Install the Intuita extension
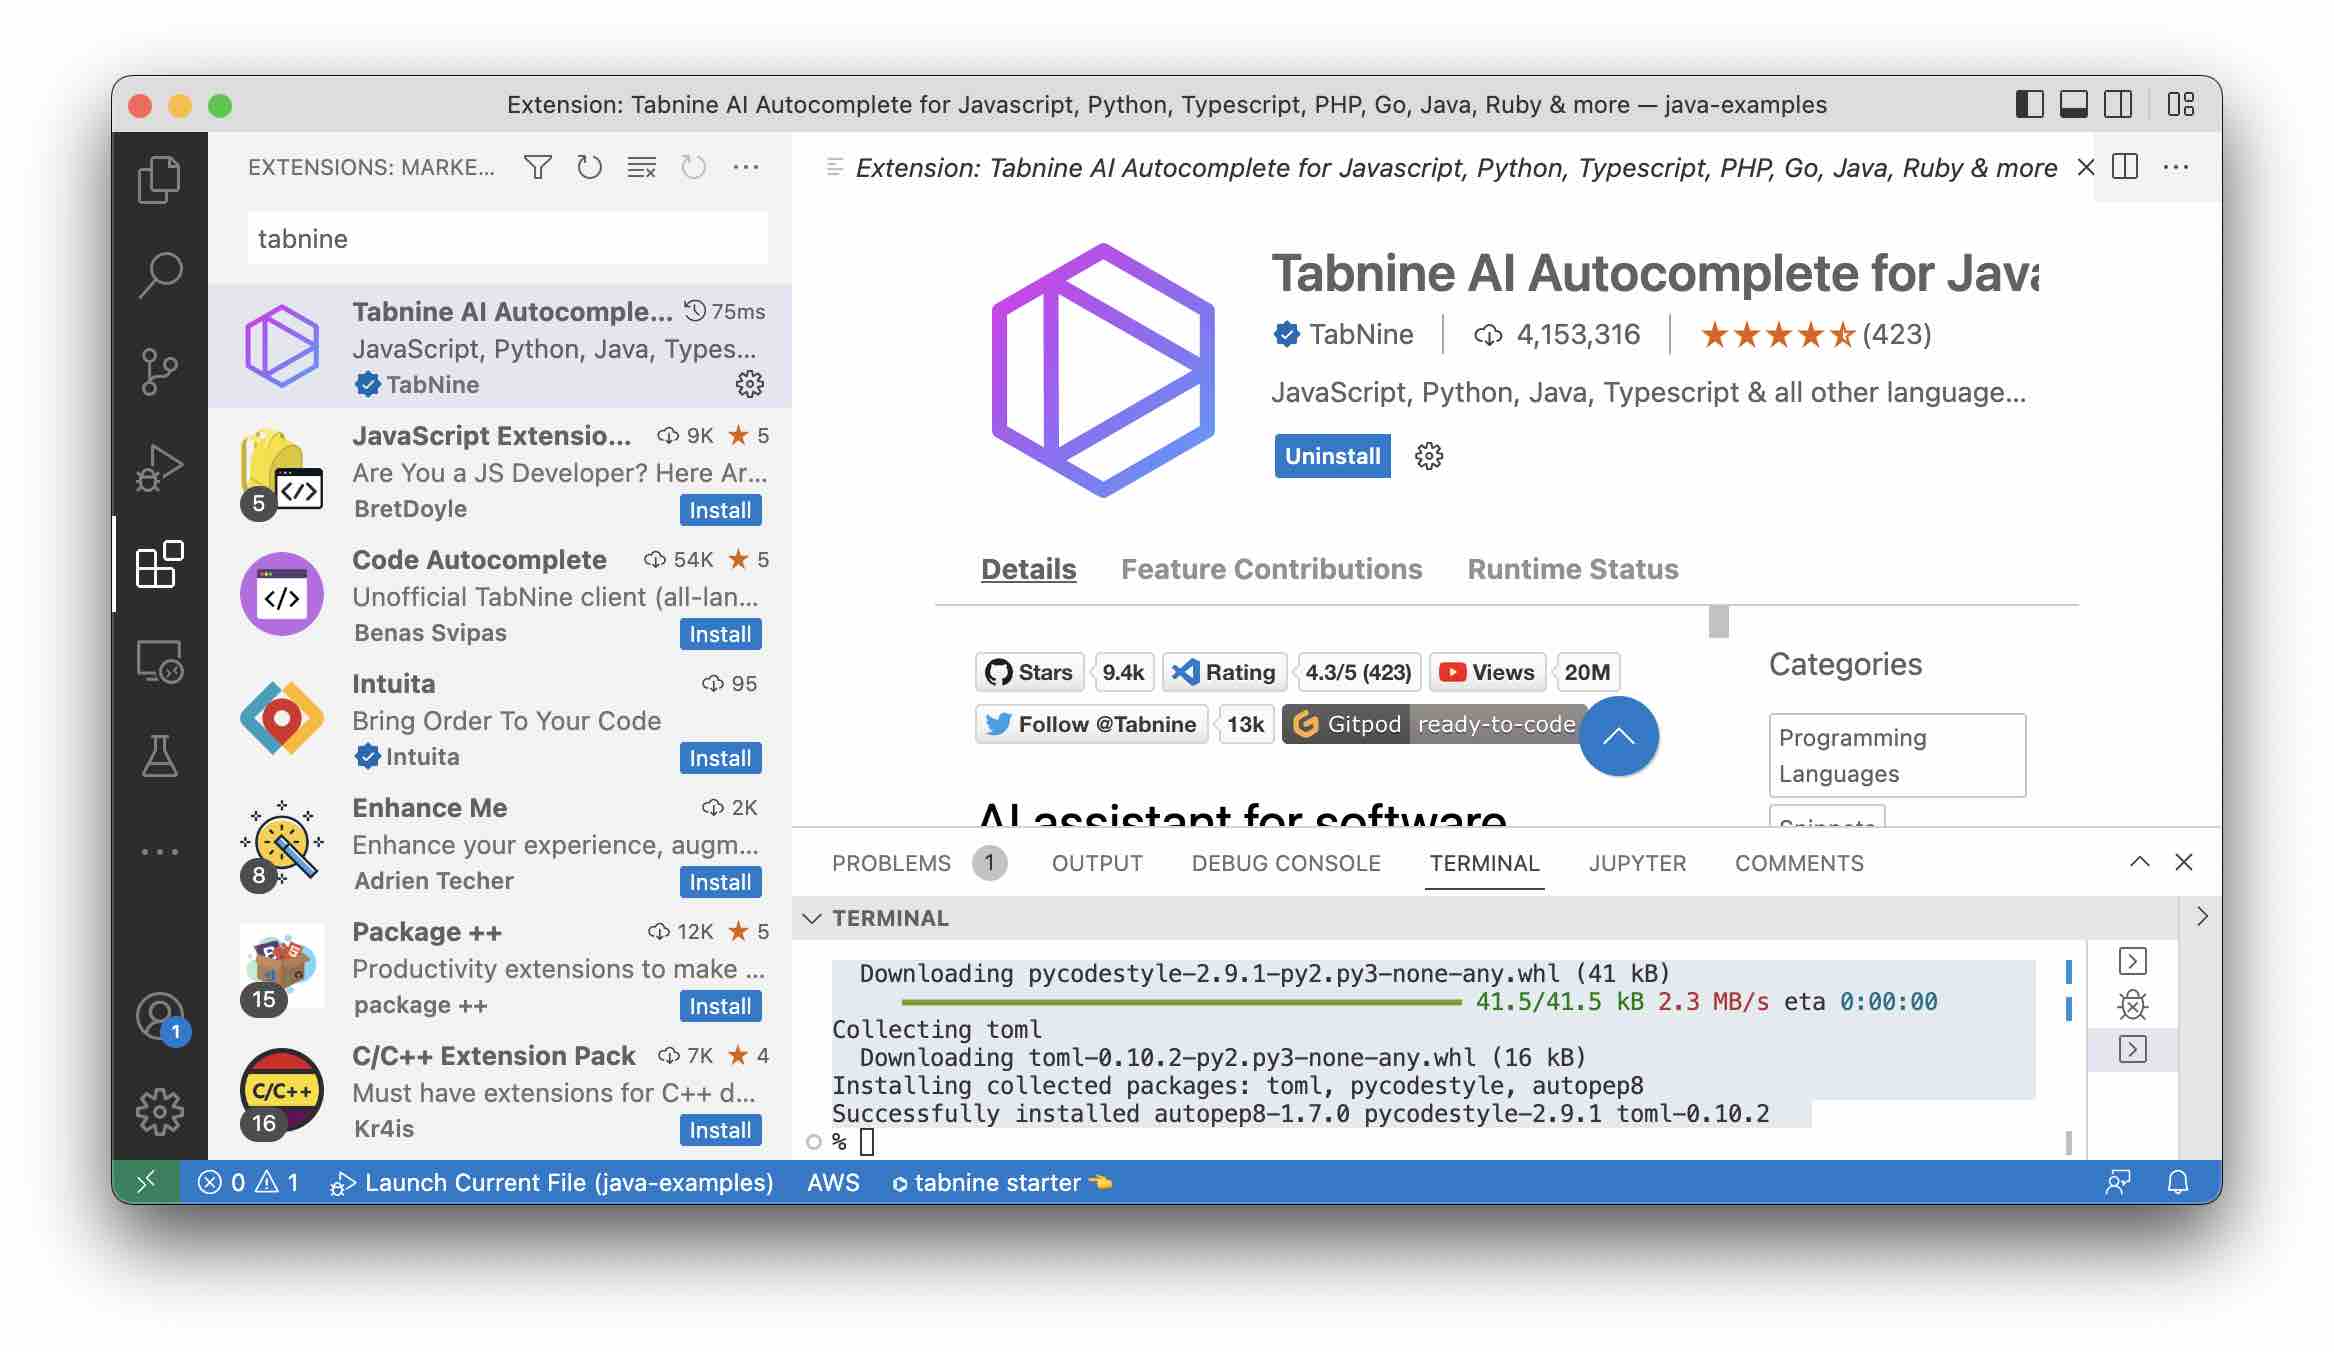The height and width of the screenshot is (1352, 2334). [720, 758]
